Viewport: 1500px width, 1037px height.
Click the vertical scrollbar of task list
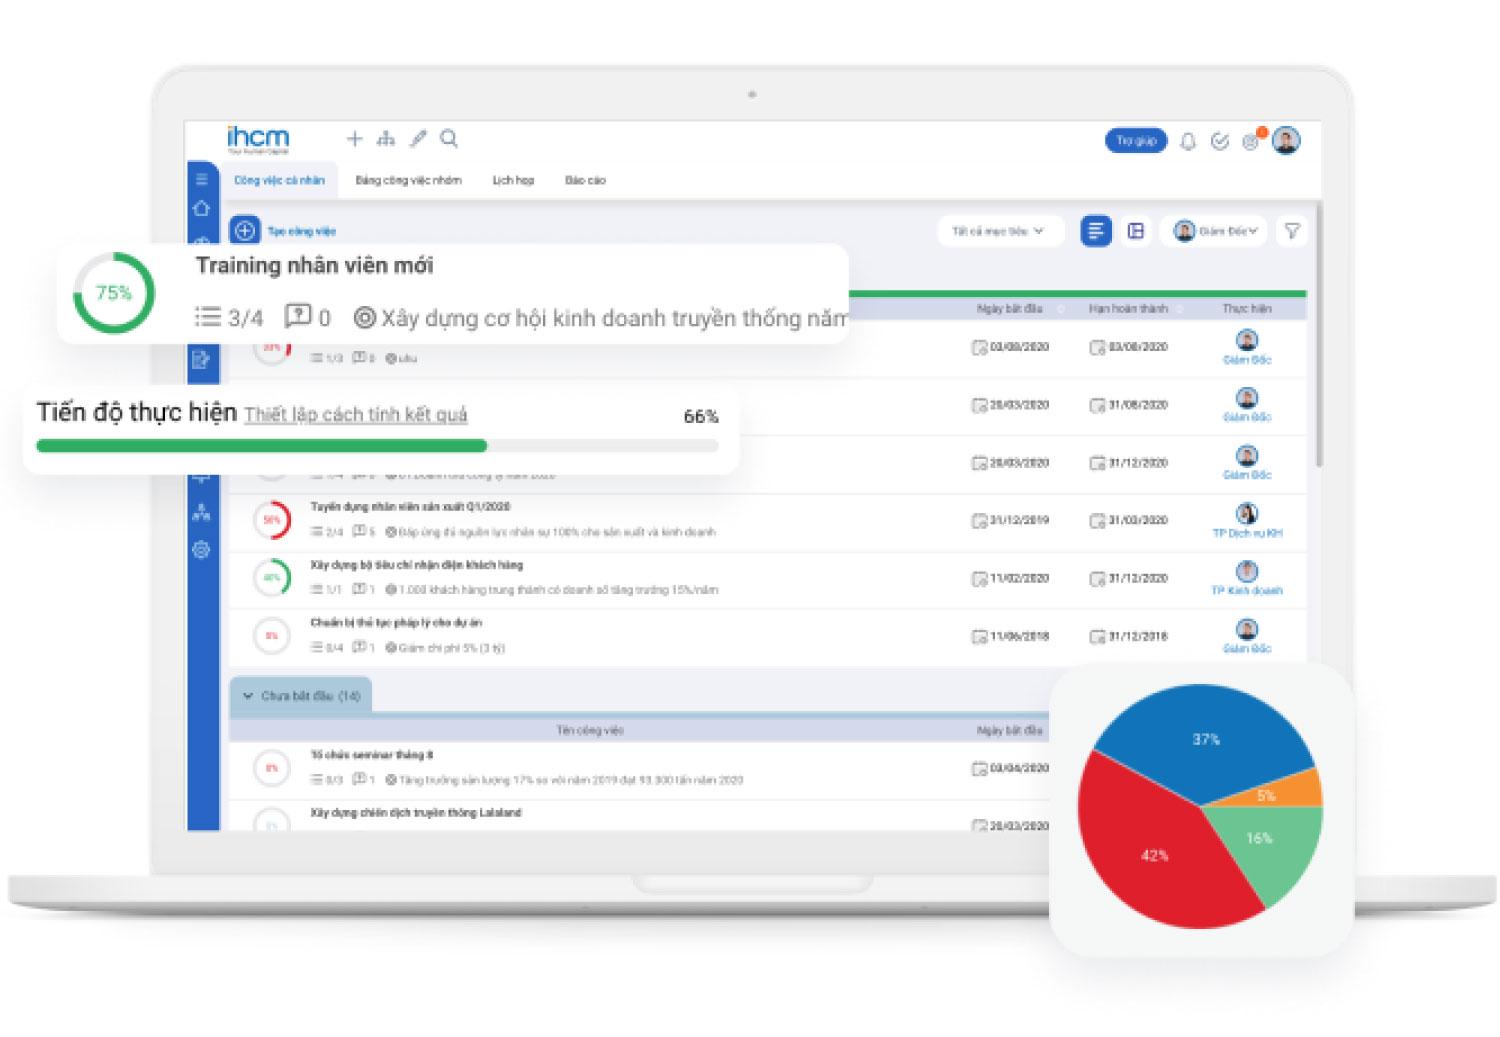coord(1319,335)
